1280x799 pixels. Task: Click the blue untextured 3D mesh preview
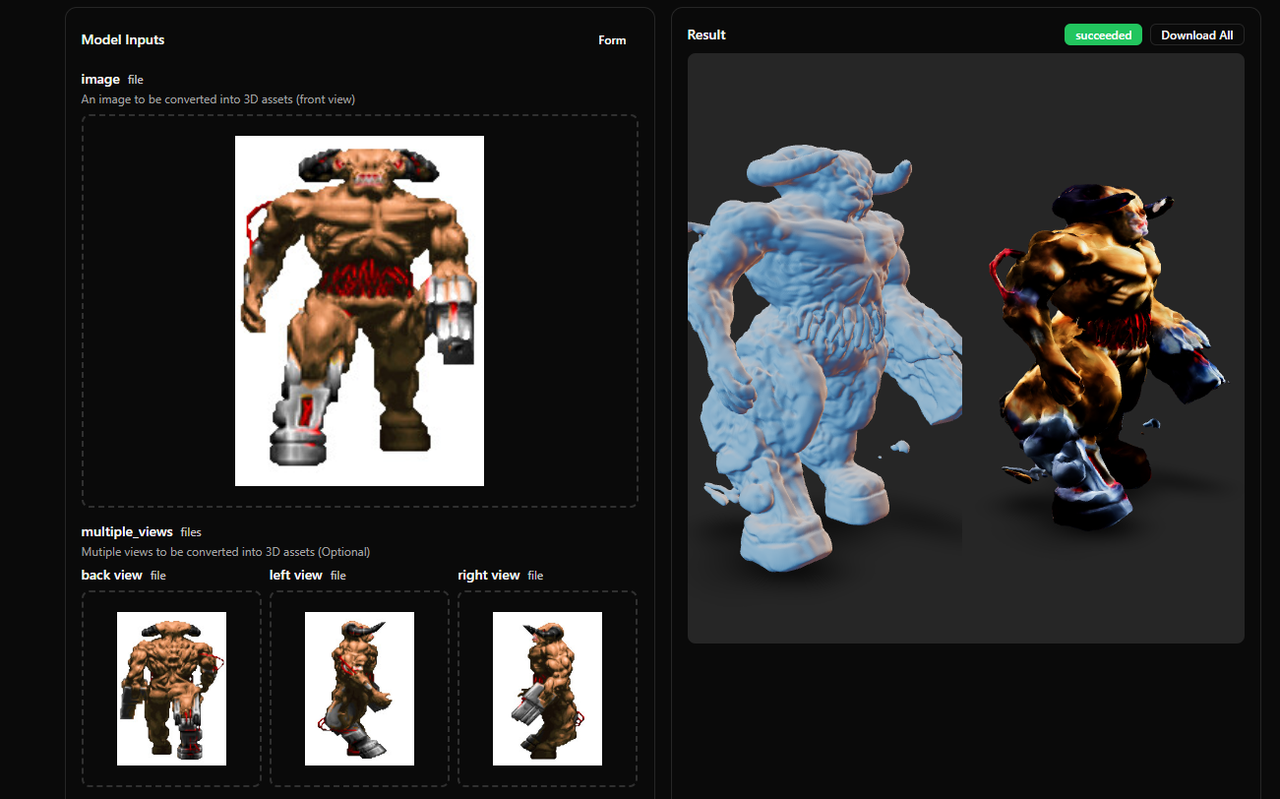click(824, 360)
